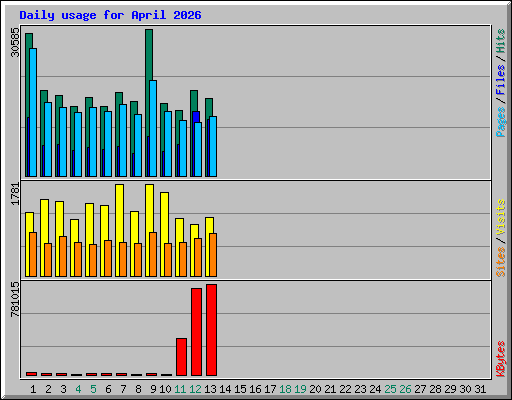Click day 12 on the x-axis

(195, 389)
